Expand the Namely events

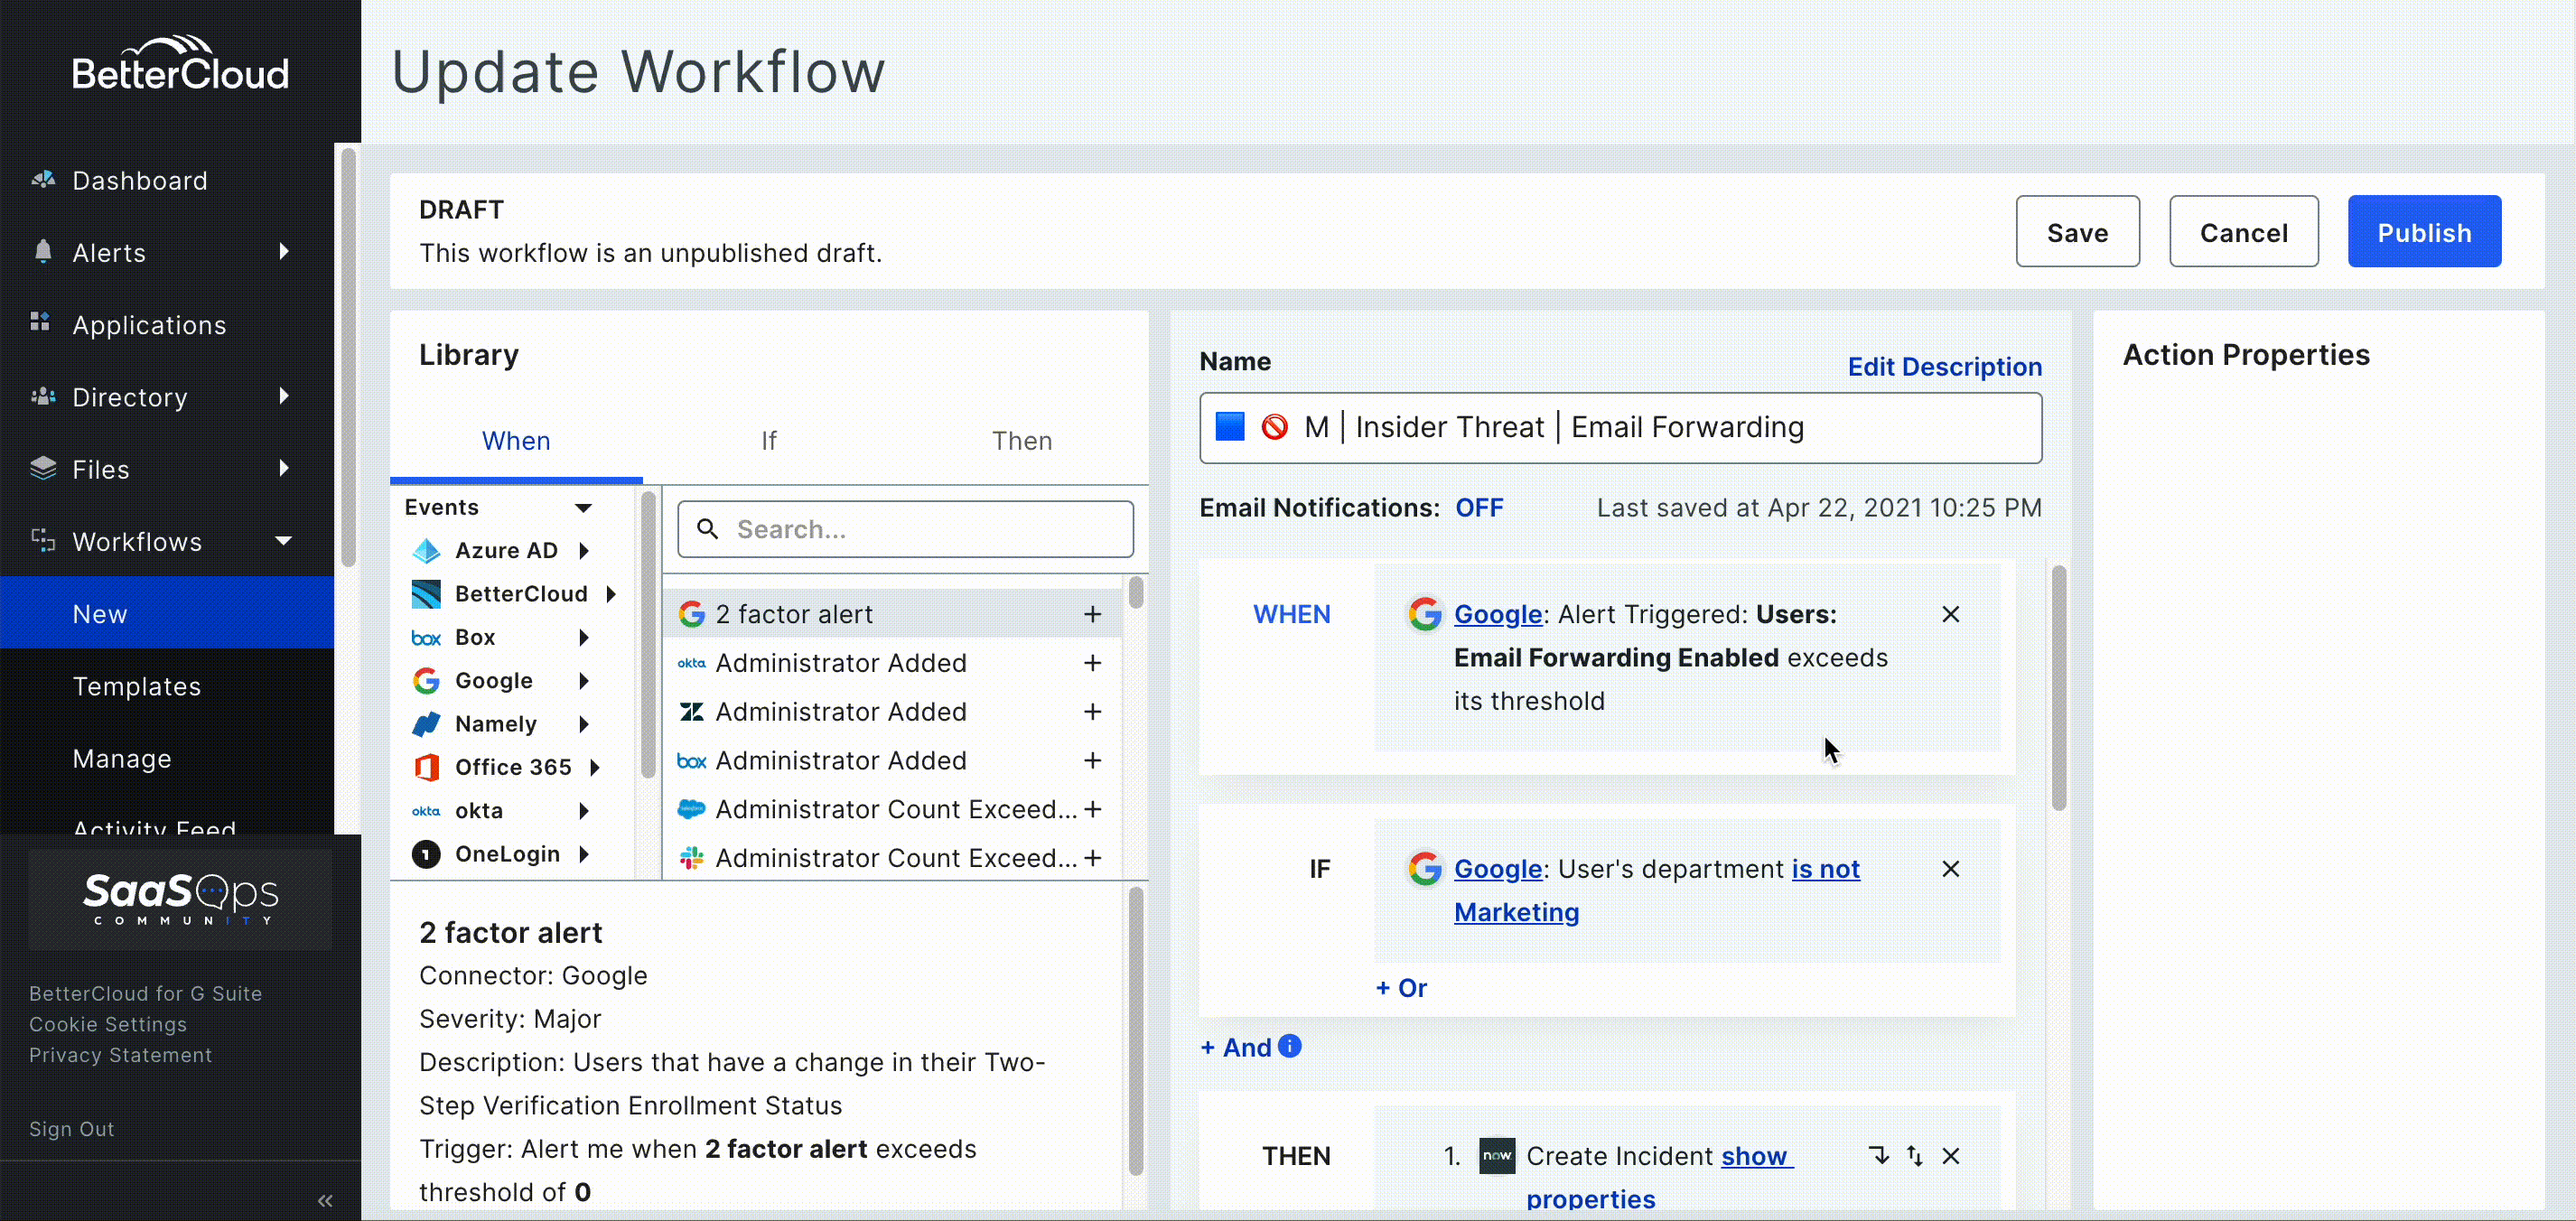pos(583,724)
